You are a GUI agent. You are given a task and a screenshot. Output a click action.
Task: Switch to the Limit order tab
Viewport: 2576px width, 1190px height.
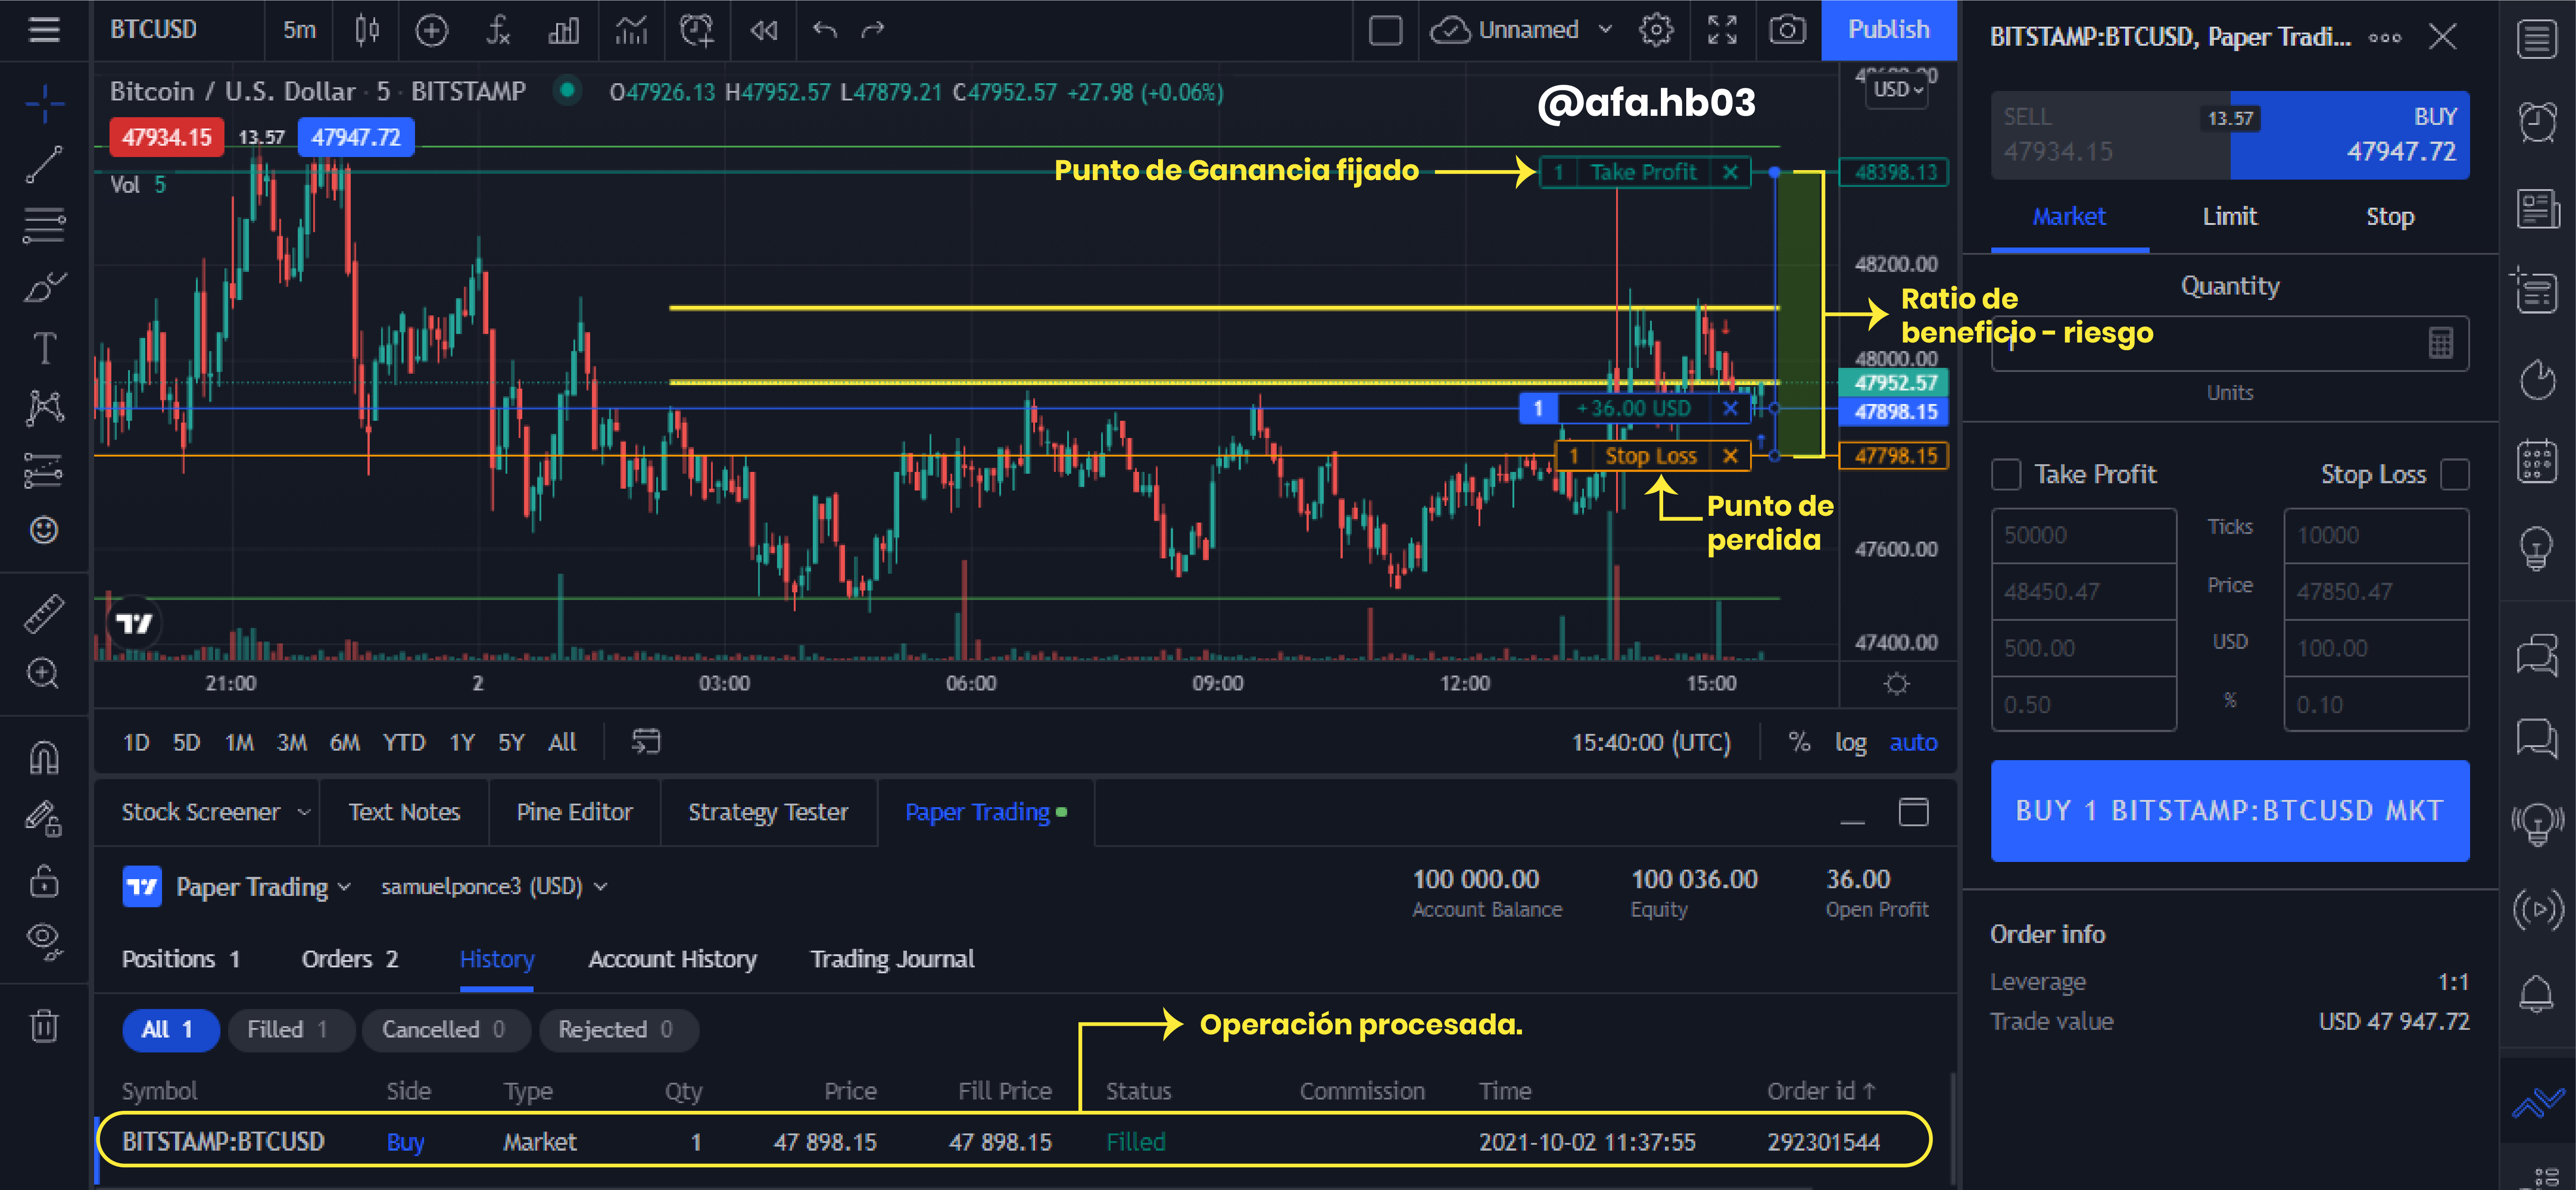[2229, 217]
